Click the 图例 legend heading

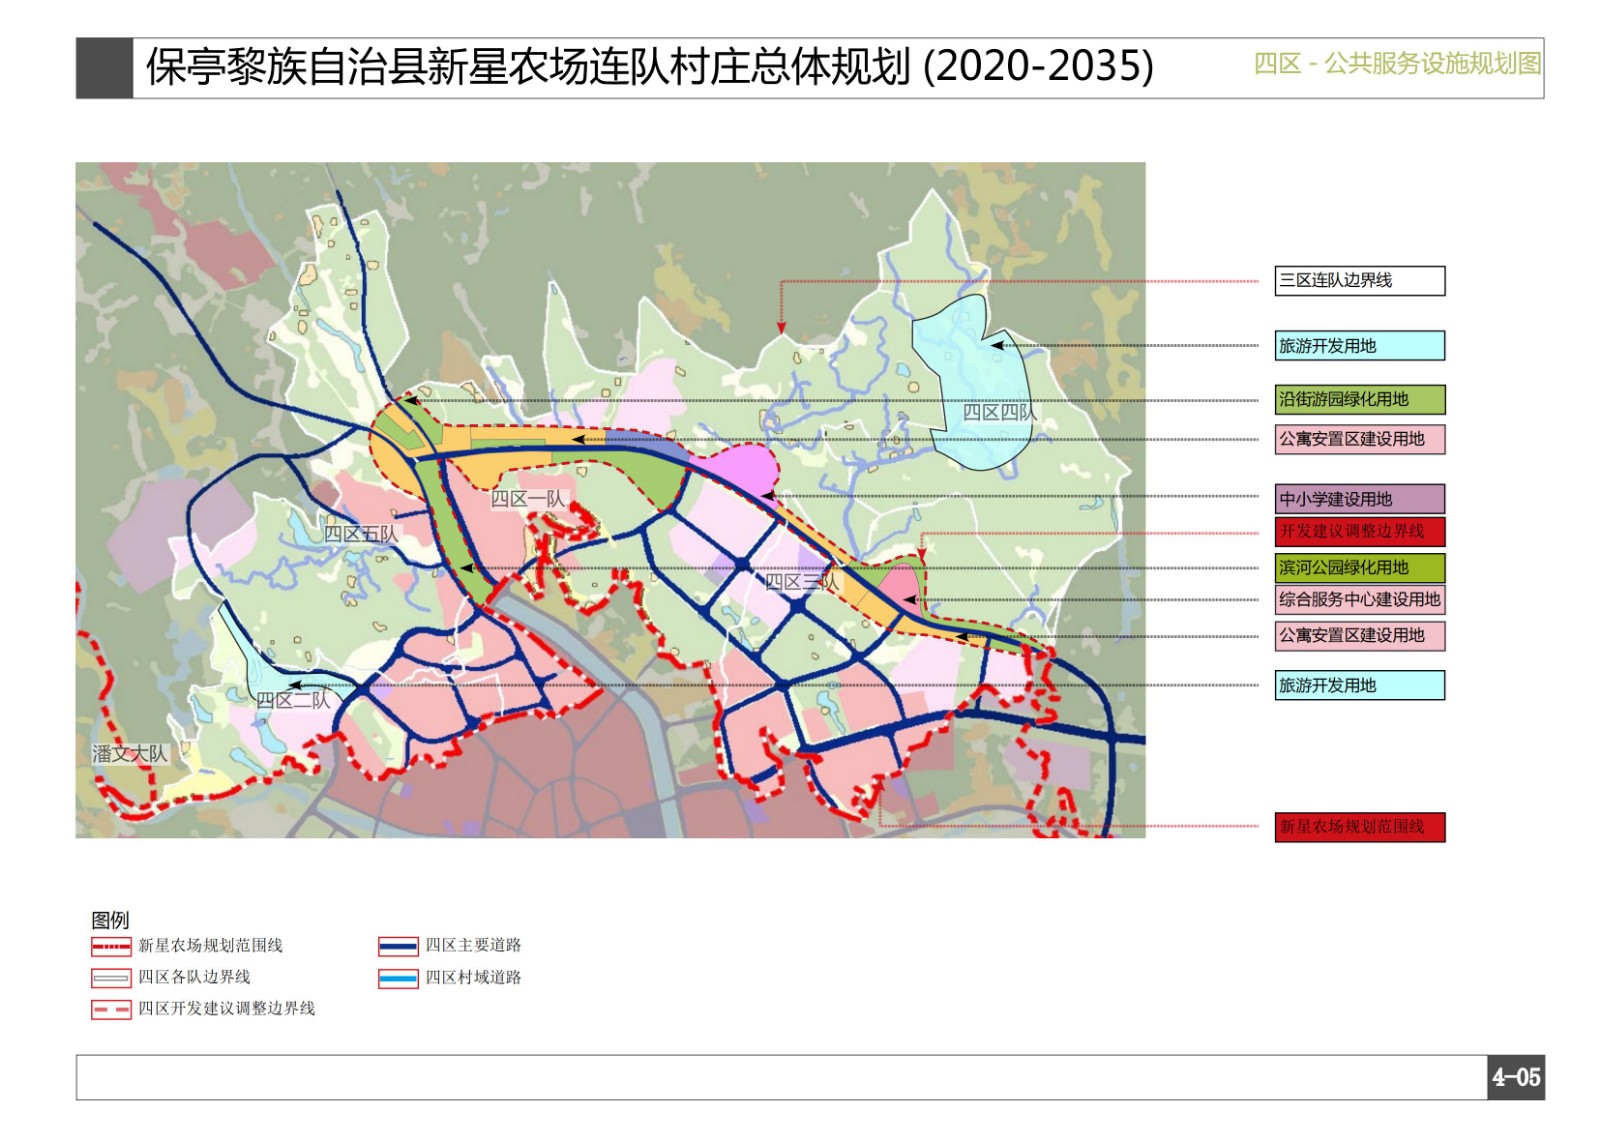coord(110,920)
